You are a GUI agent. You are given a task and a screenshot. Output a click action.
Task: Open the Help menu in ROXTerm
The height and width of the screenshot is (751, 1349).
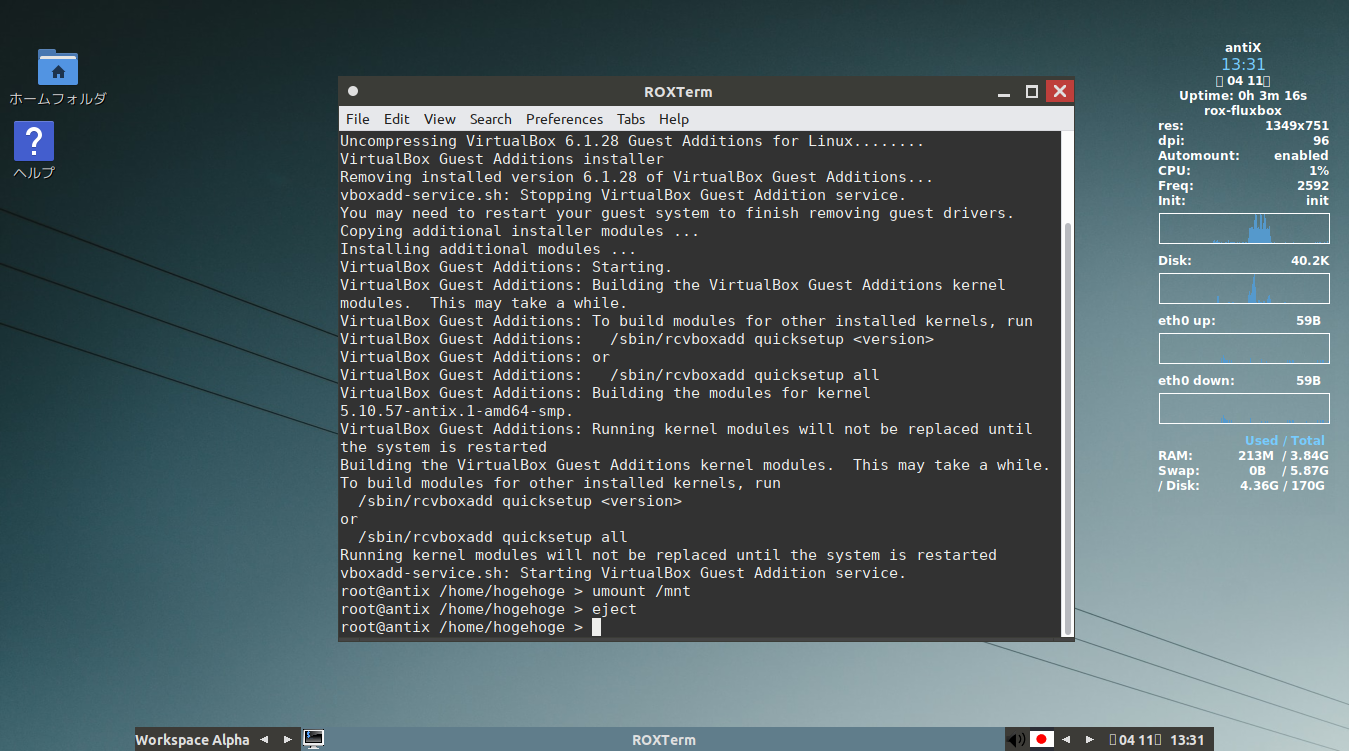point(673,119)
